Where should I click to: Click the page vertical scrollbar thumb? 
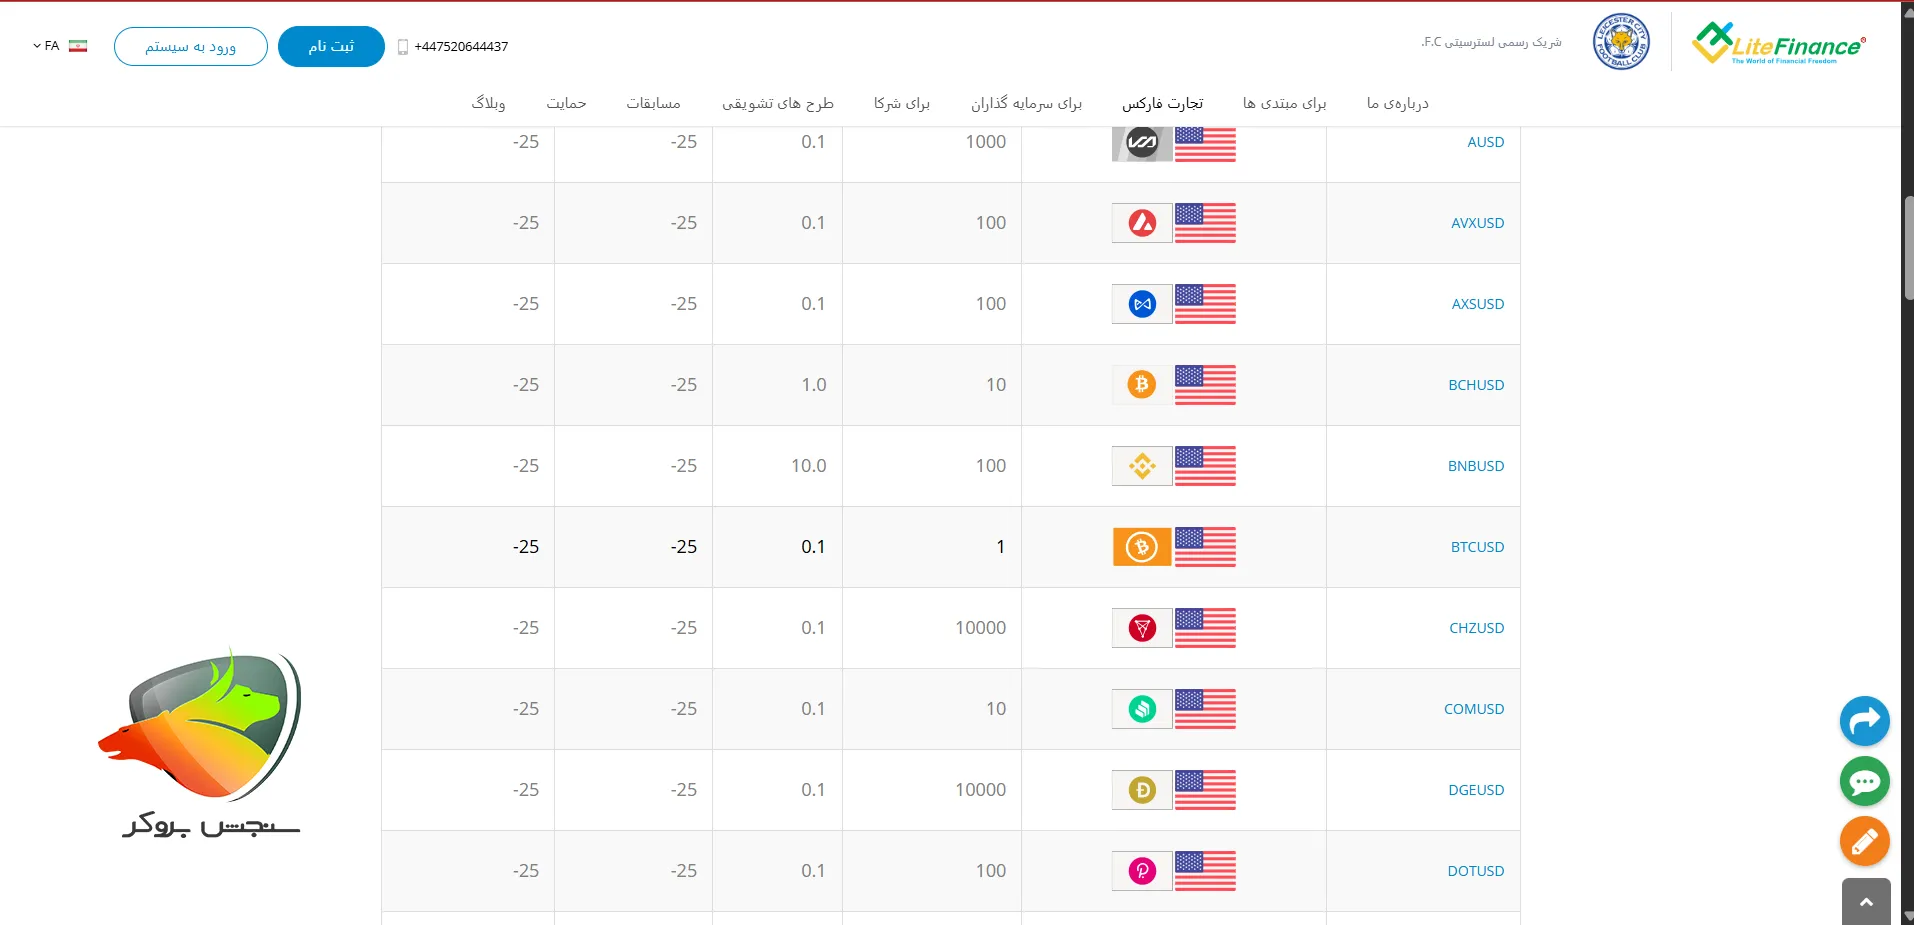[x=1908, y=248]
